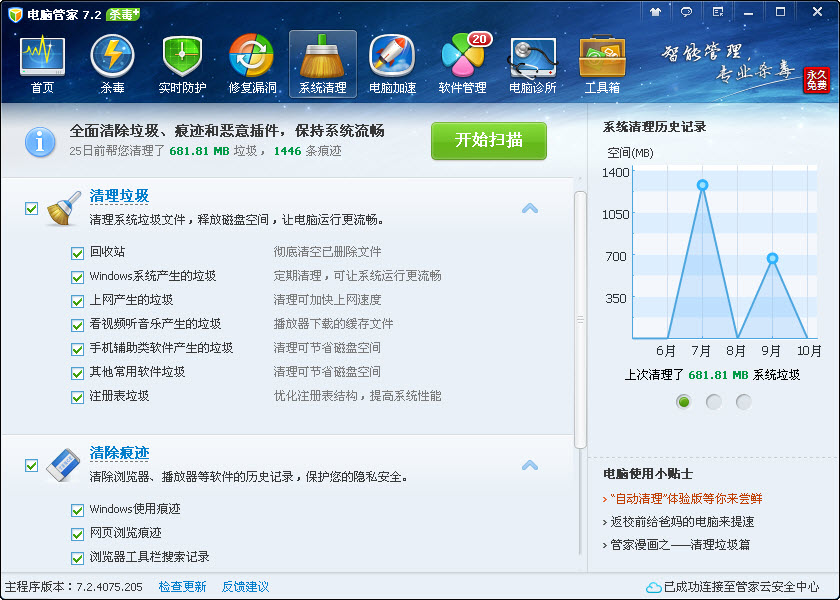Toggle the 注册表垃圾 checkbox
This screenshot has height=600, width=840.
pos(78,398)
